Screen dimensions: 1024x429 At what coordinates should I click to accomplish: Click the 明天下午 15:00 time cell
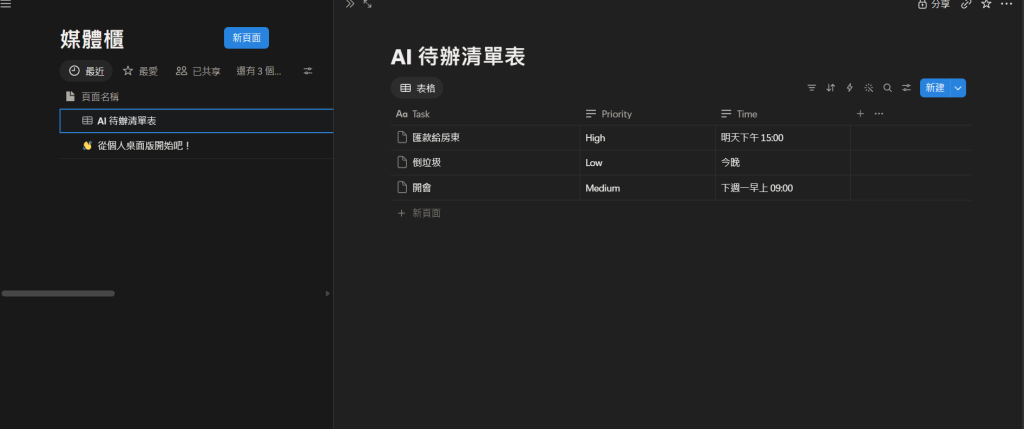[x=783, y=138]
